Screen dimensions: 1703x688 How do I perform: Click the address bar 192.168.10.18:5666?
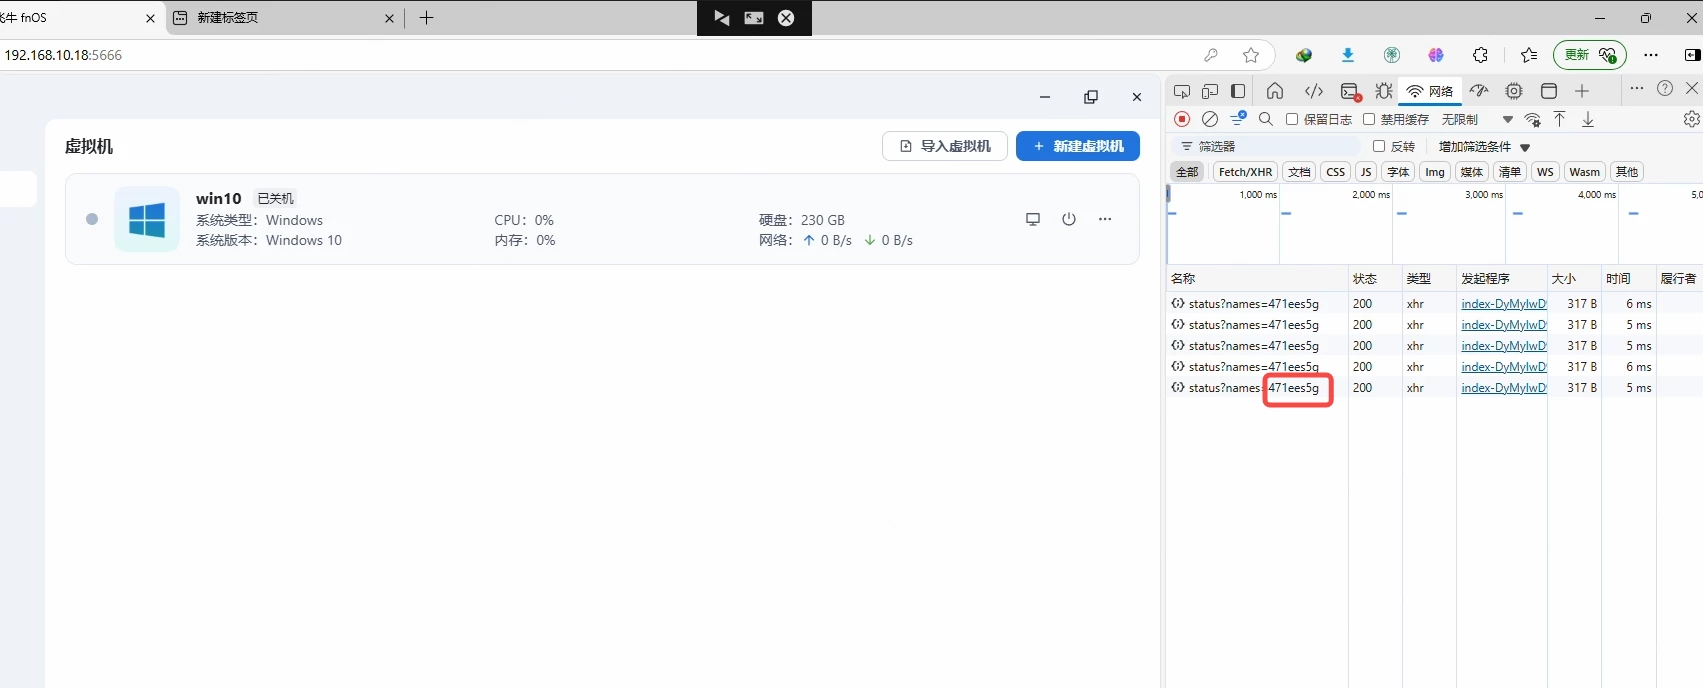tap(63, 55)
